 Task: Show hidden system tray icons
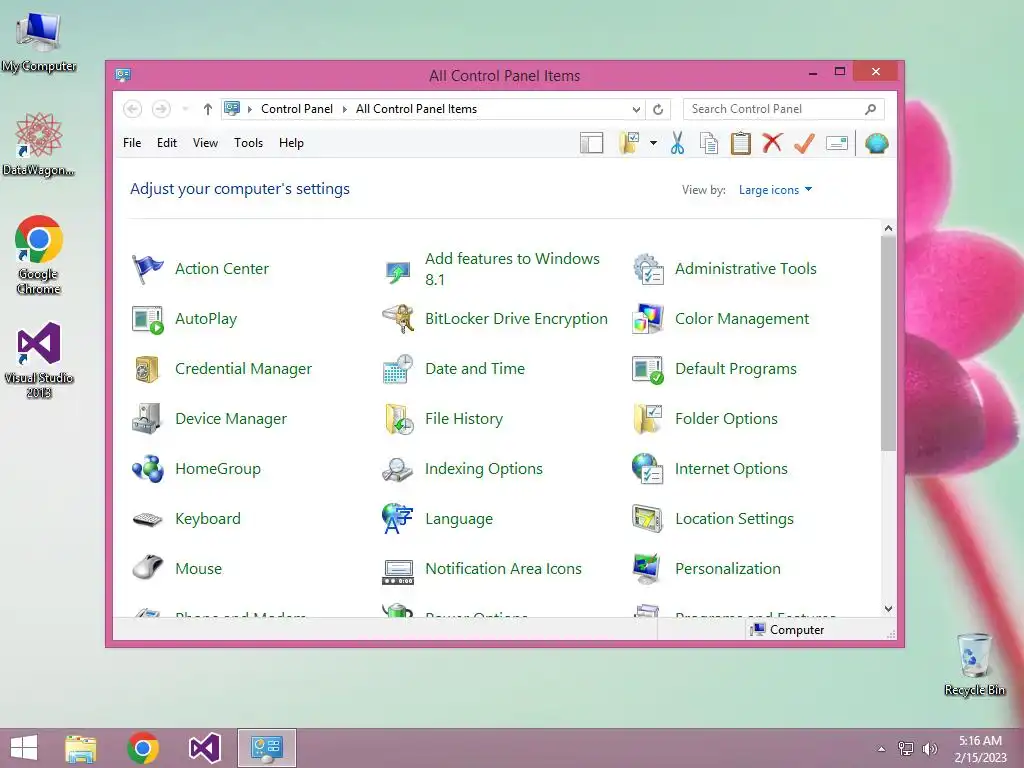tap(882, 749)
